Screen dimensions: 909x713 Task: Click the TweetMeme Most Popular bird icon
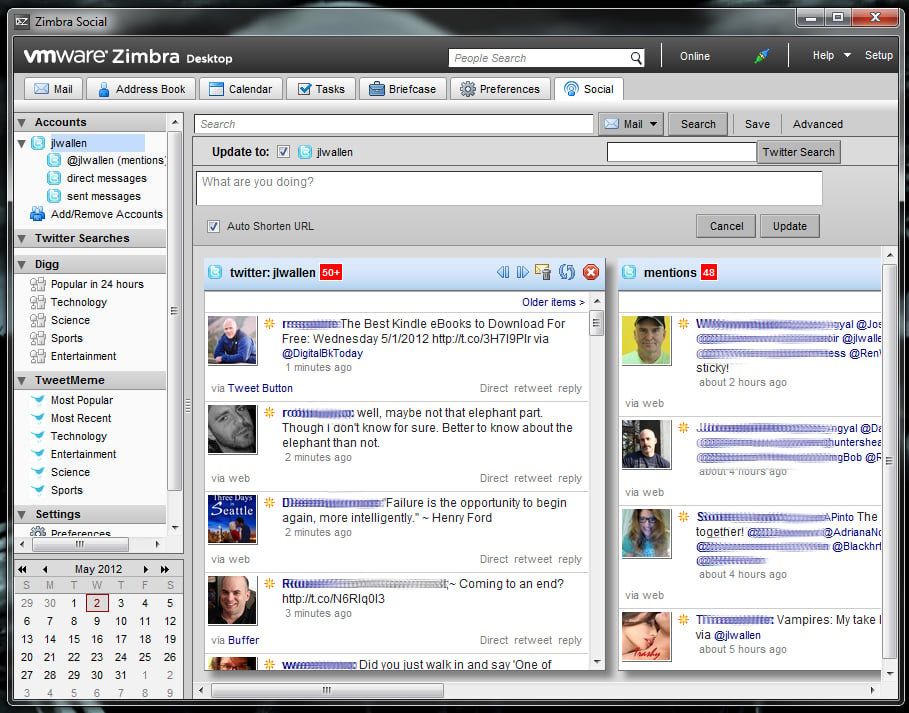tap(38, 400)
